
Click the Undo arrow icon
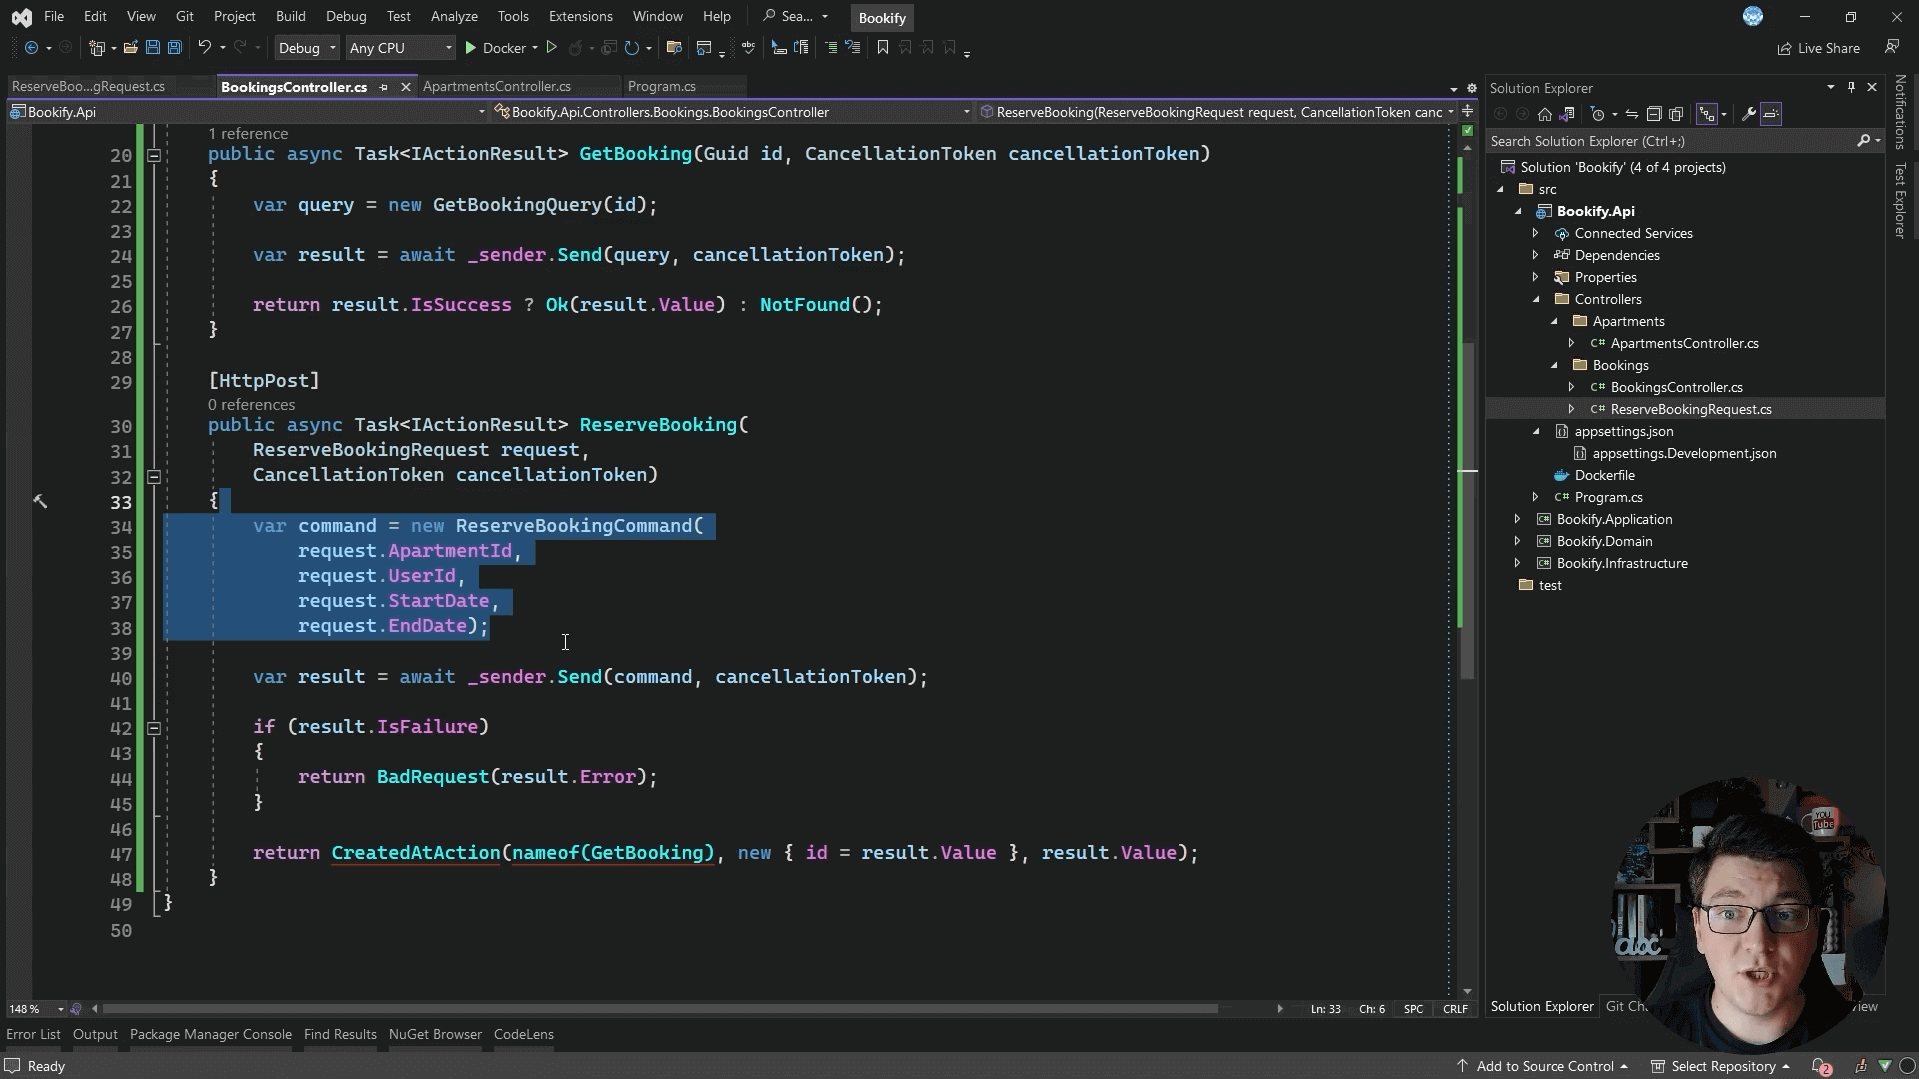click(x=204, y=48)
